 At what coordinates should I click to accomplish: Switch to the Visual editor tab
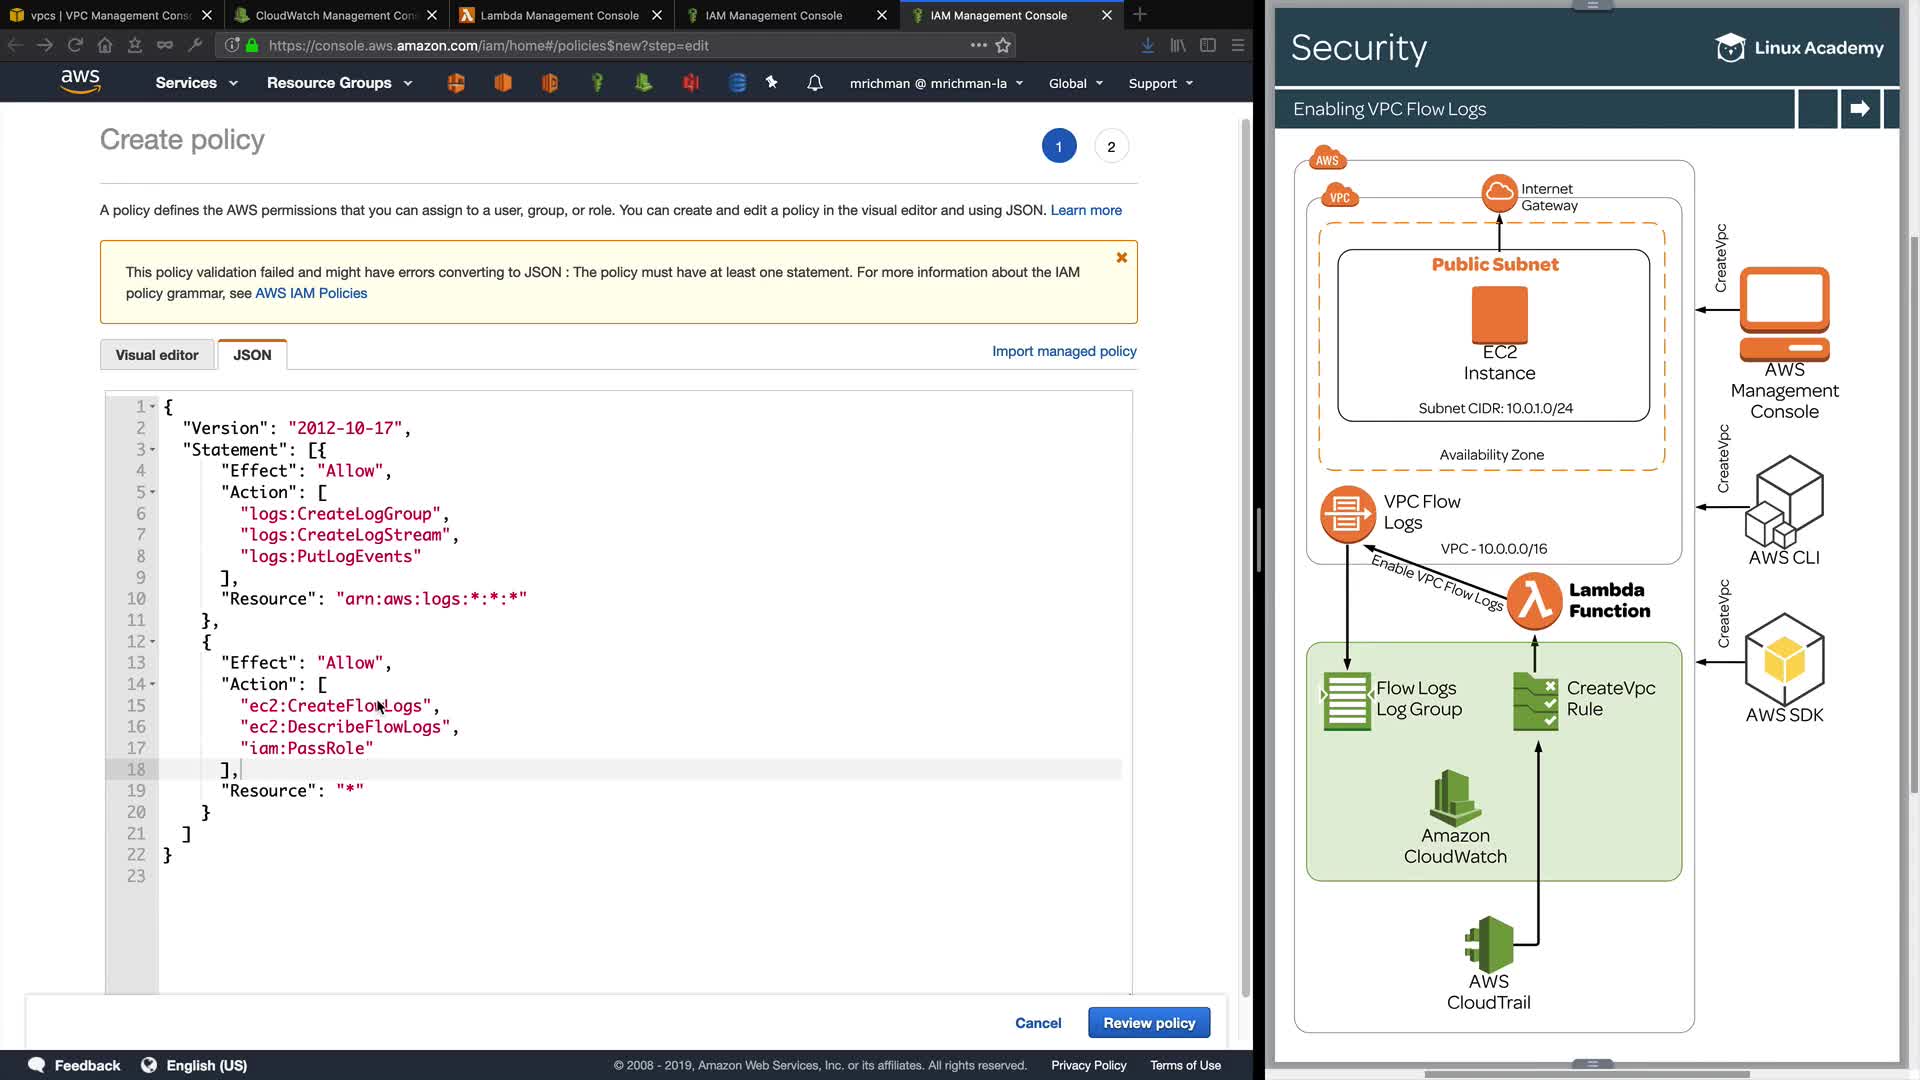coord(157,355)
